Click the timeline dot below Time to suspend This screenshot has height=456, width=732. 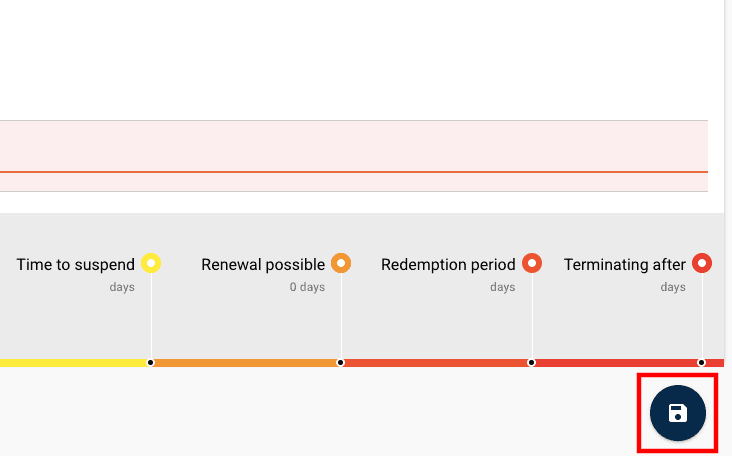point(151,362)
